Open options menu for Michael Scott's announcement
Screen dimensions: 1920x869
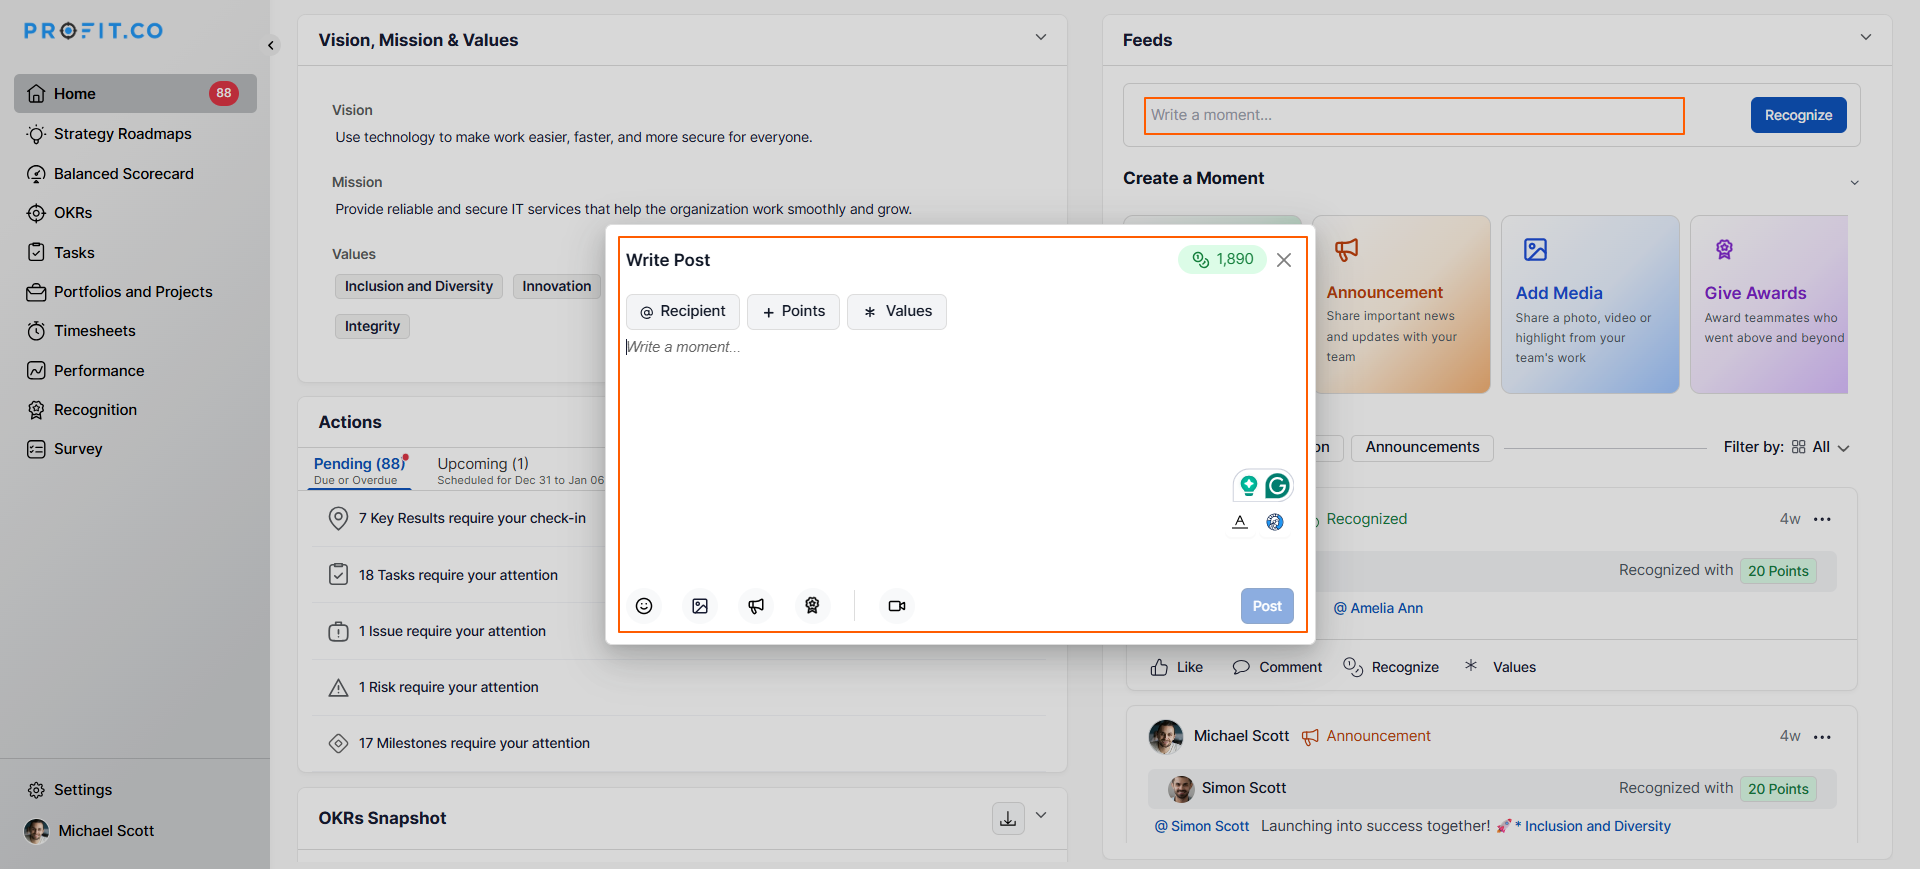point(1822,737)
